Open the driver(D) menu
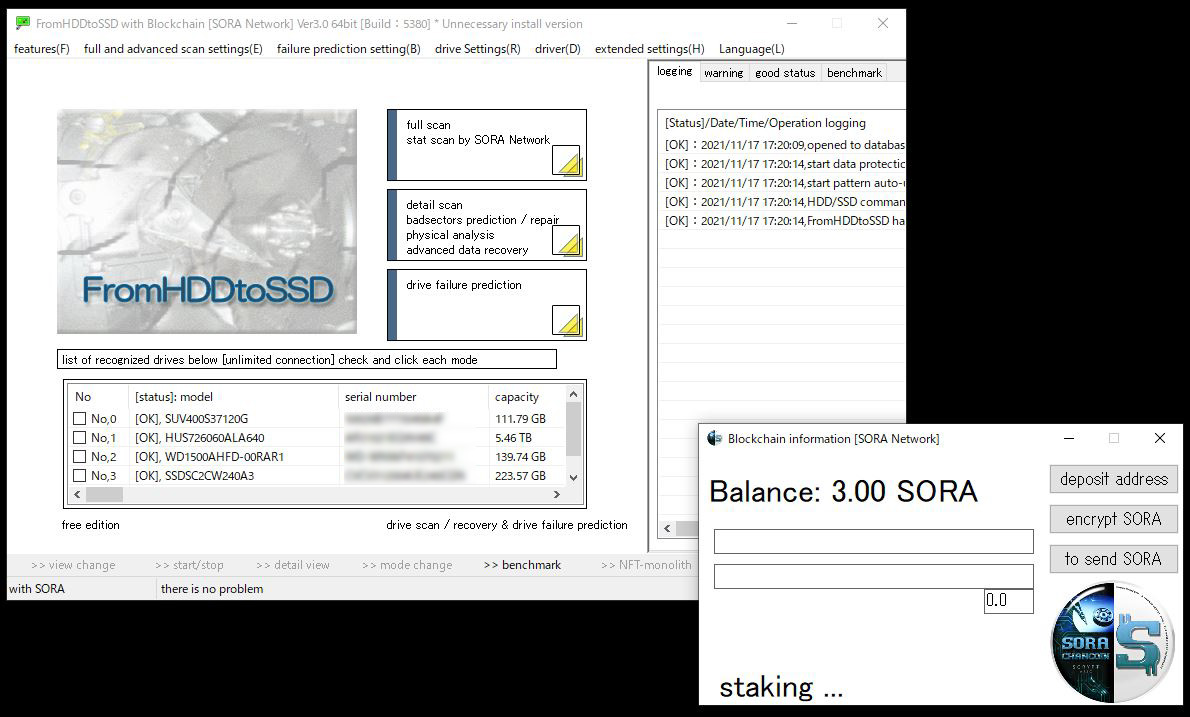Screen dimensions: 1190x717 558,49
